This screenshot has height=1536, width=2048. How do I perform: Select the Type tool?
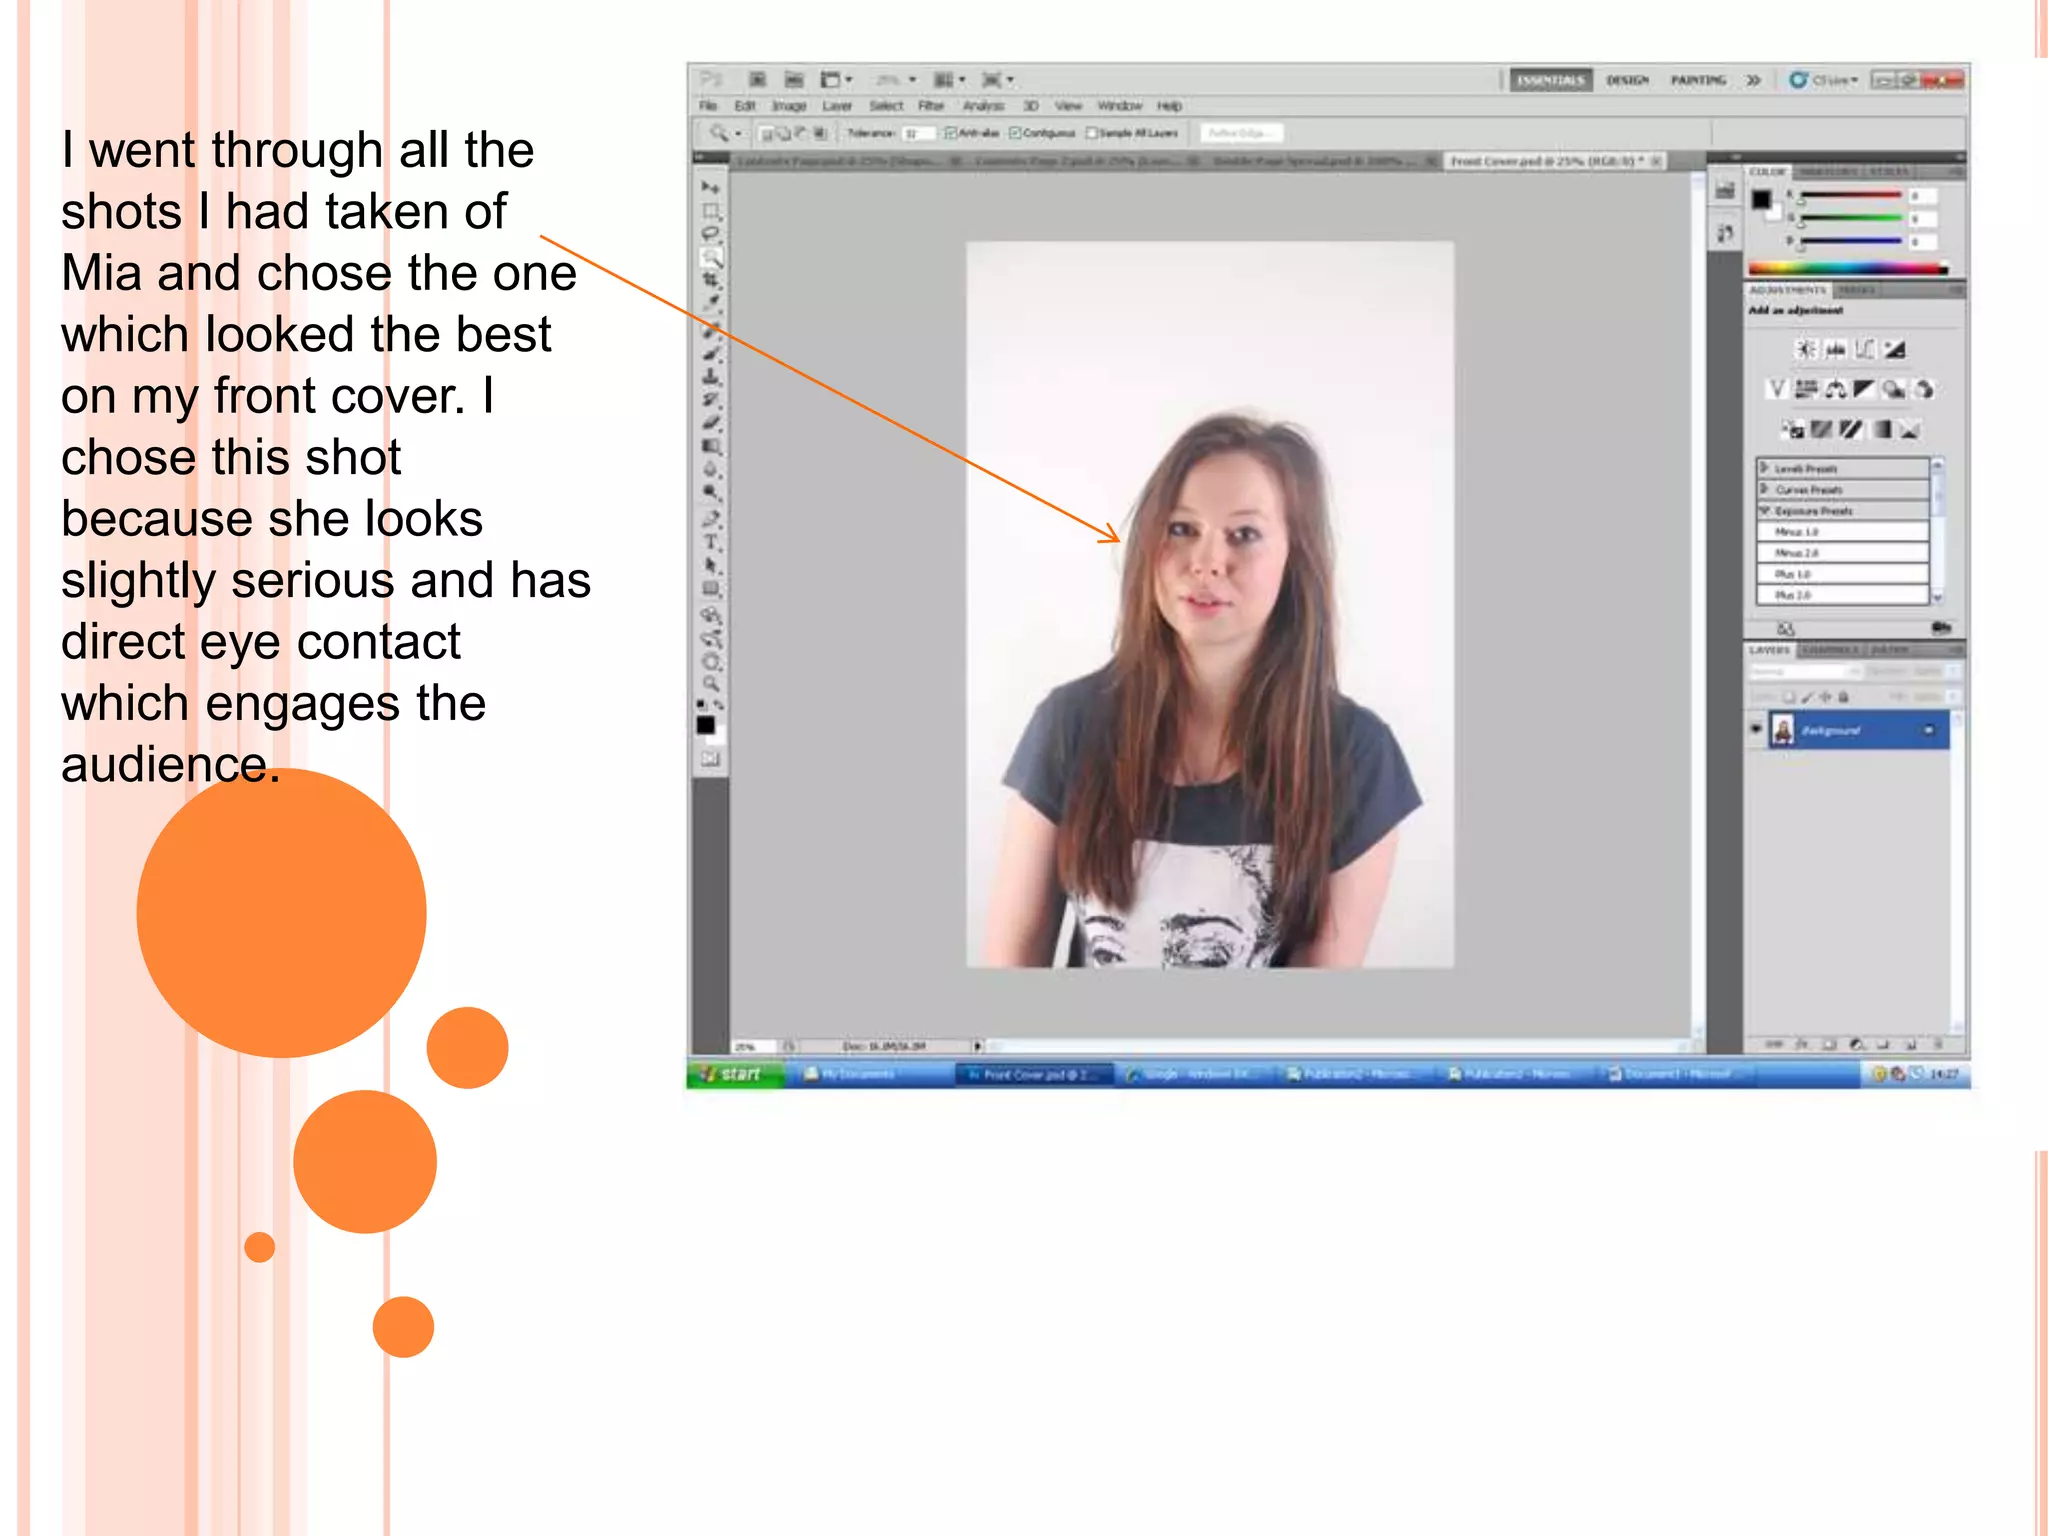click(711, 542)
